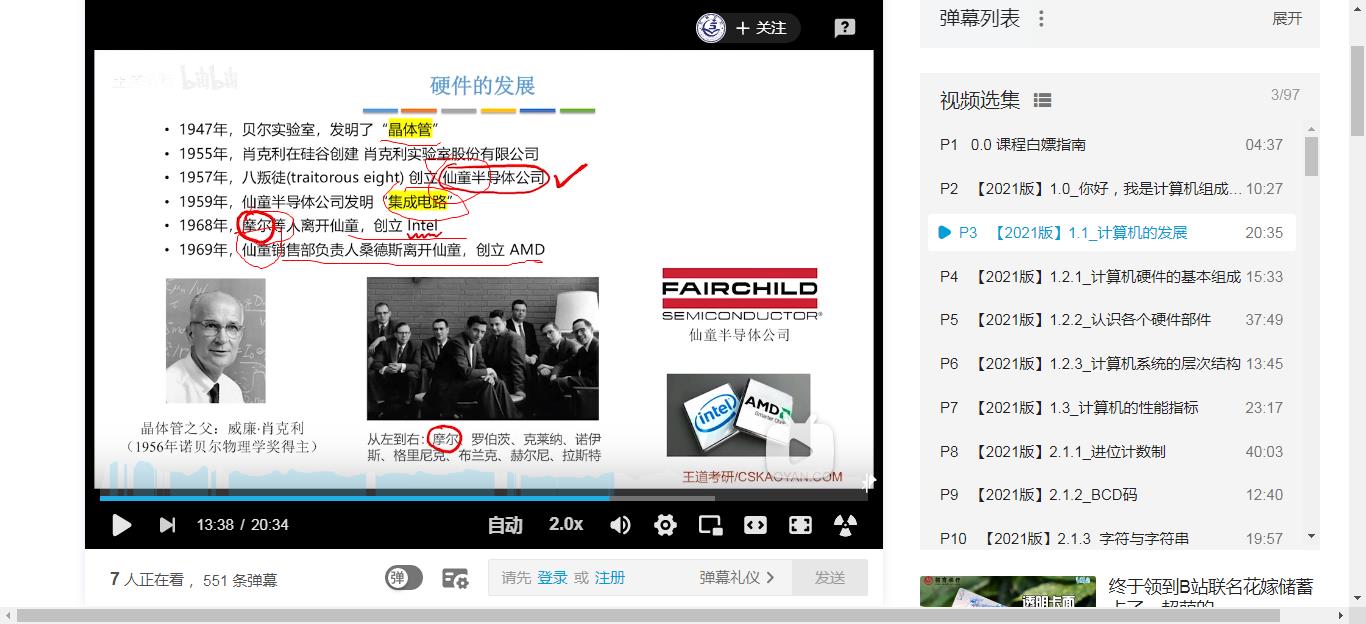Open the 2.0x playback speed menu
The height and width of the screenshot is (624, 1366).
[x=566, y=524]
